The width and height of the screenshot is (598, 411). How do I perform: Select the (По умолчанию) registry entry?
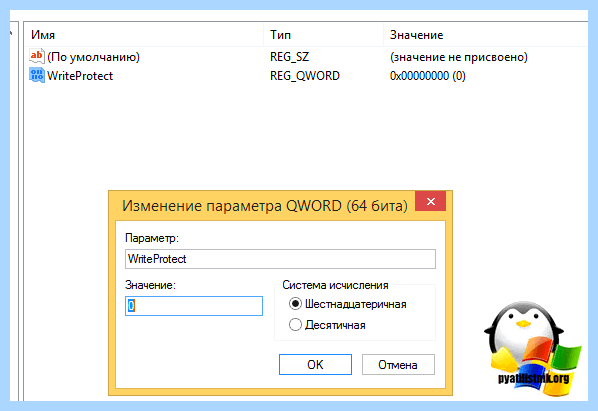(x=93, y=57)
